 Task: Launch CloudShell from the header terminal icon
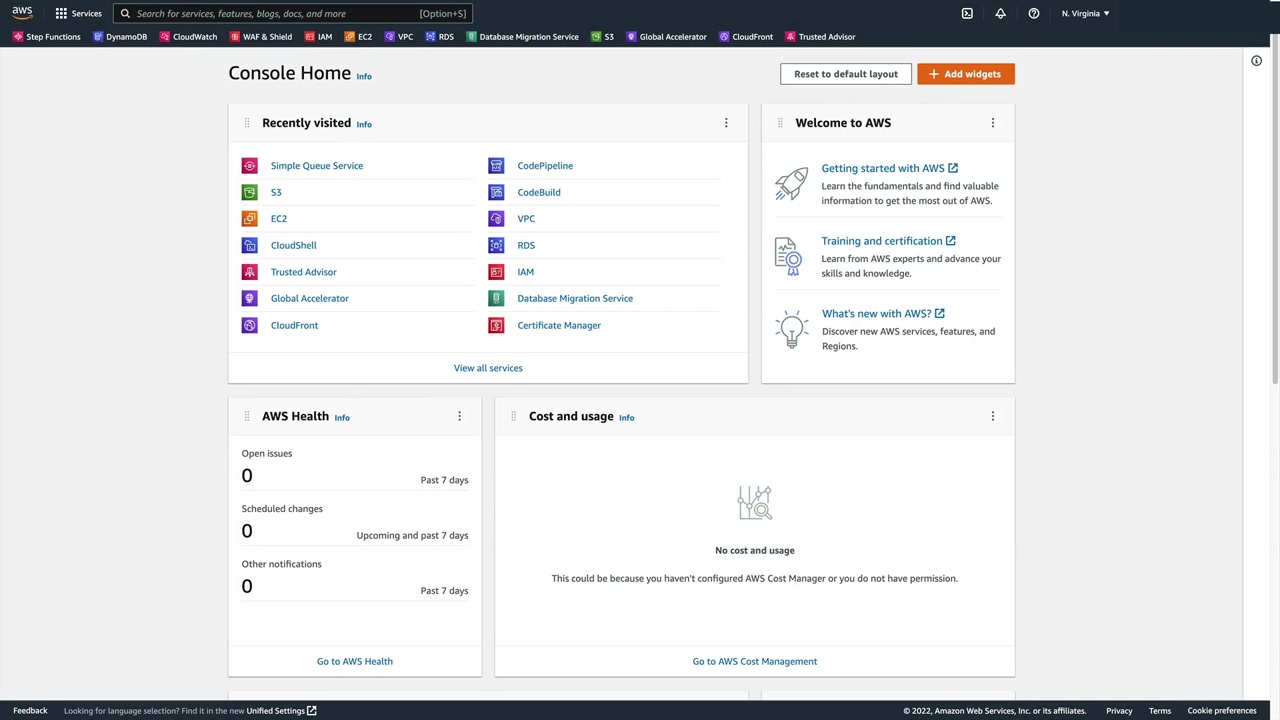pyautogui.click(x=967, y=13)
